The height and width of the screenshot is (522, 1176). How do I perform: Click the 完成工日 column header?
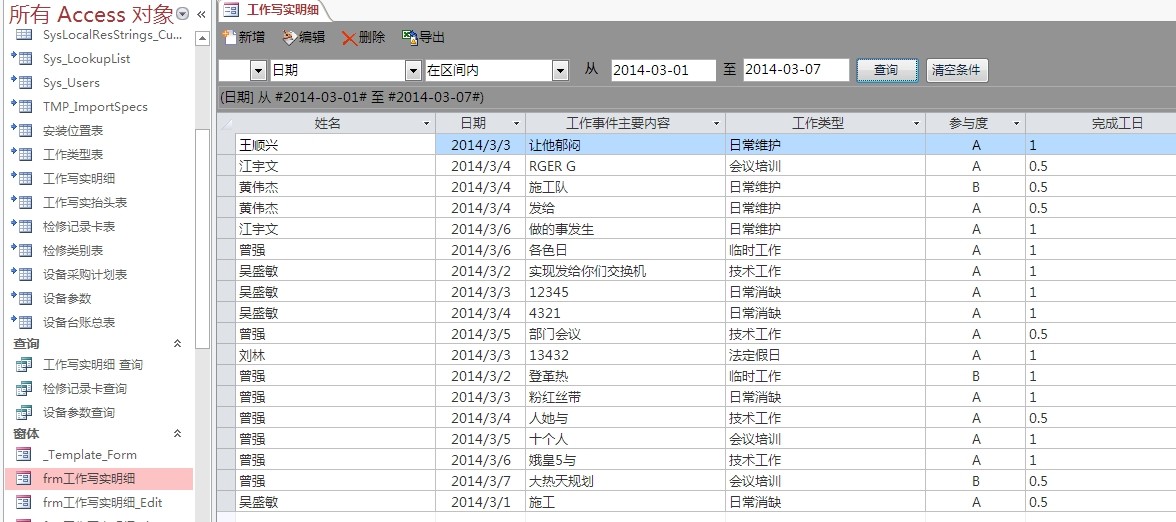pos(1100,124)
